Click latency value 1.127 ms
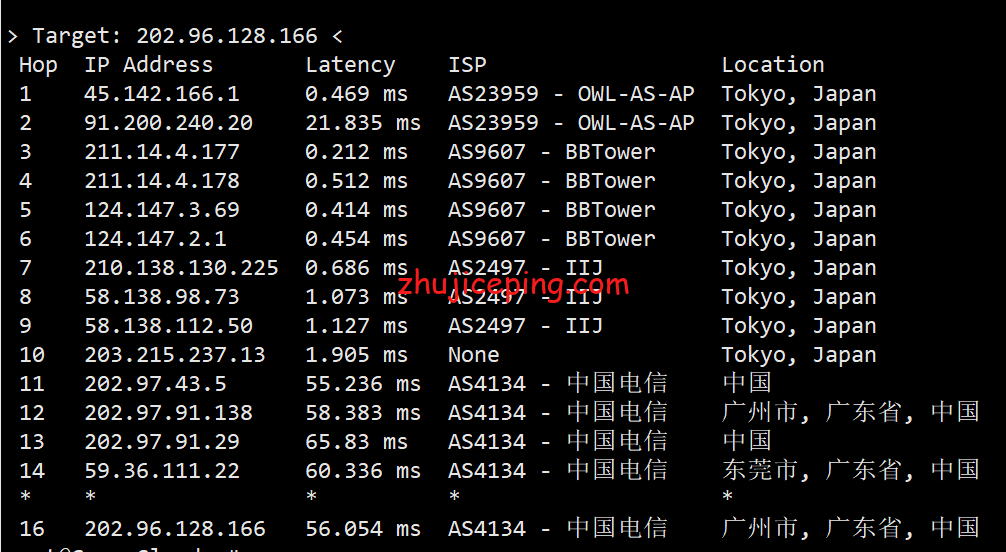Image resolution: width=1006 pixels, height=552 pixels. [356, 325]
